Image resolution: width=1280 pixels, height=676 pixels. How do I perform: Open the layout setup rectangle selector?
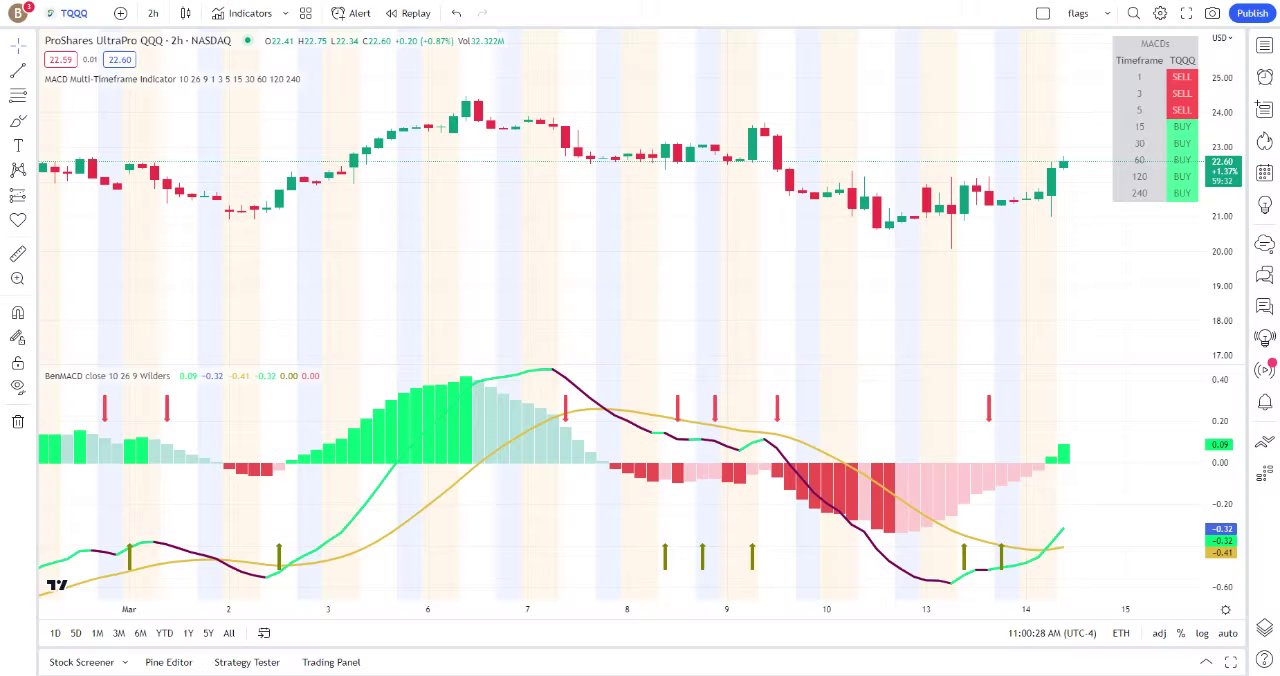[x=1043, y=13]
